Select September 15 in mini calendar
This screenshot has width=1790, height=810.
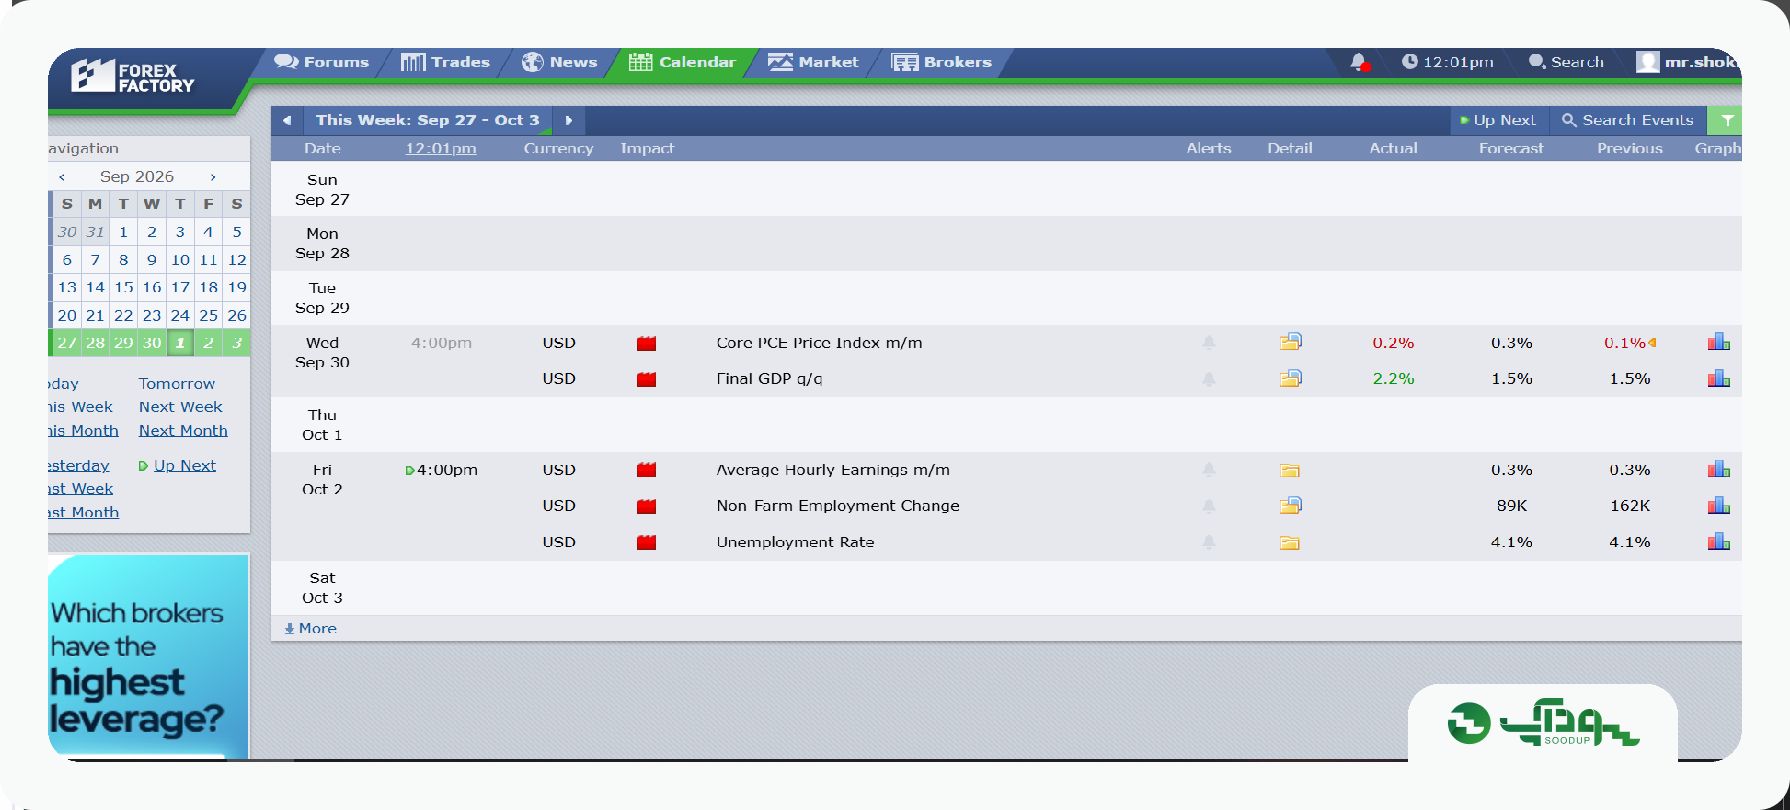tap(123, 287)
